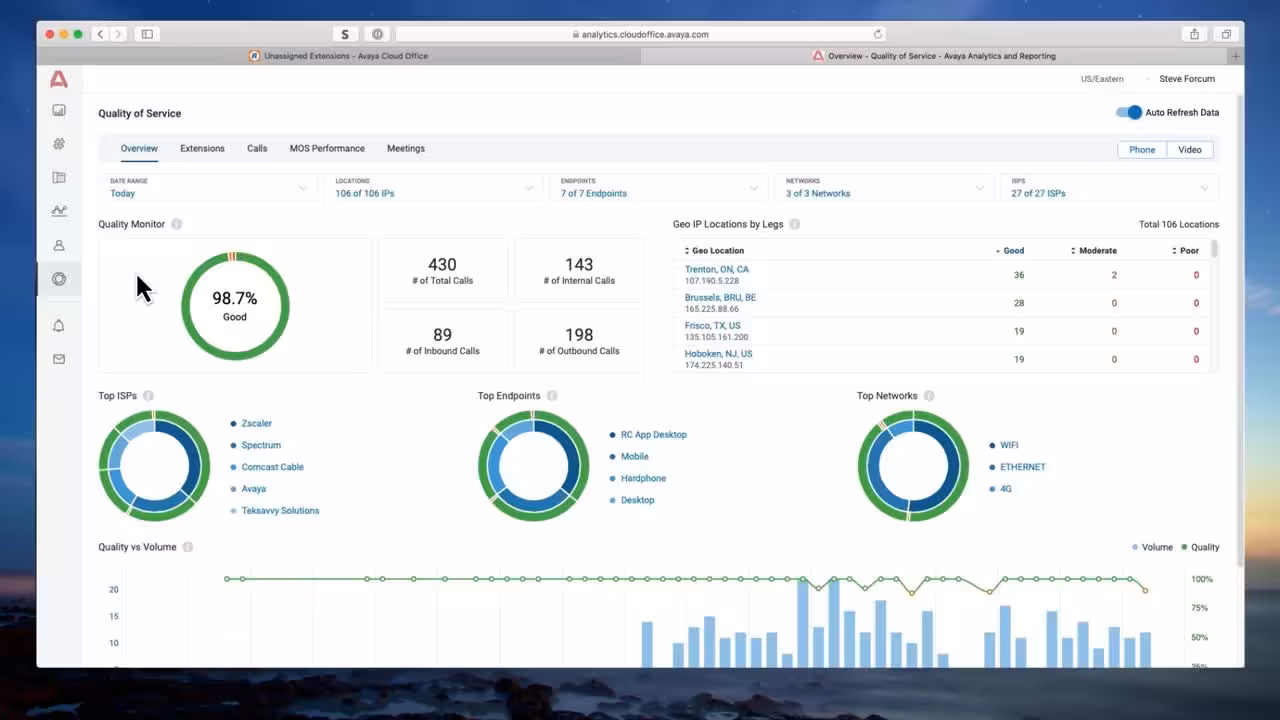
Task: Click the user profile sidebar icon
Action: click(x=59, y=245)
